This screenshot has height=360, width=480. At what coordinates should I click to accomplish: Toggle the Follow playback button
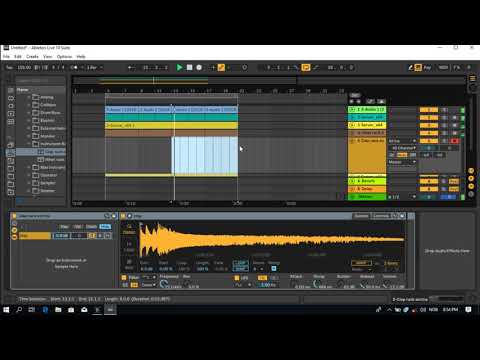click(x=132, y=68)
